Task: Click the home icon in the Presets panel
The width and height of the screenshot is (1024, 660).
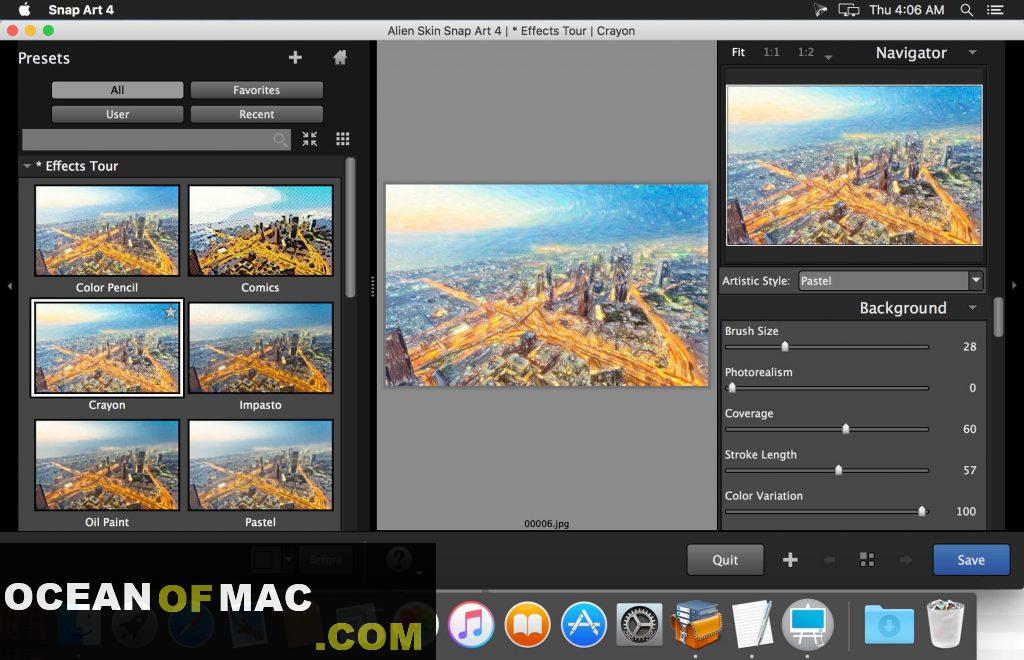Action: [340, 57]
